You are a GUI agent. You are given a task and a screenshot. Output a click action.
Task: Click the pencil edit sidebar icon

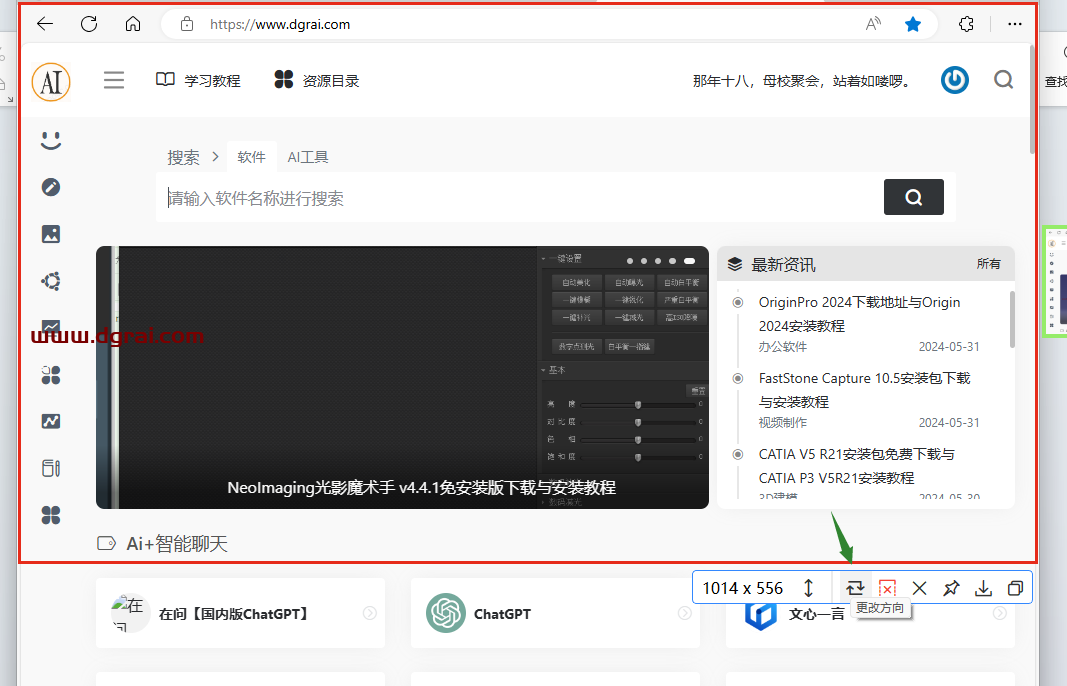click(51, 187)
